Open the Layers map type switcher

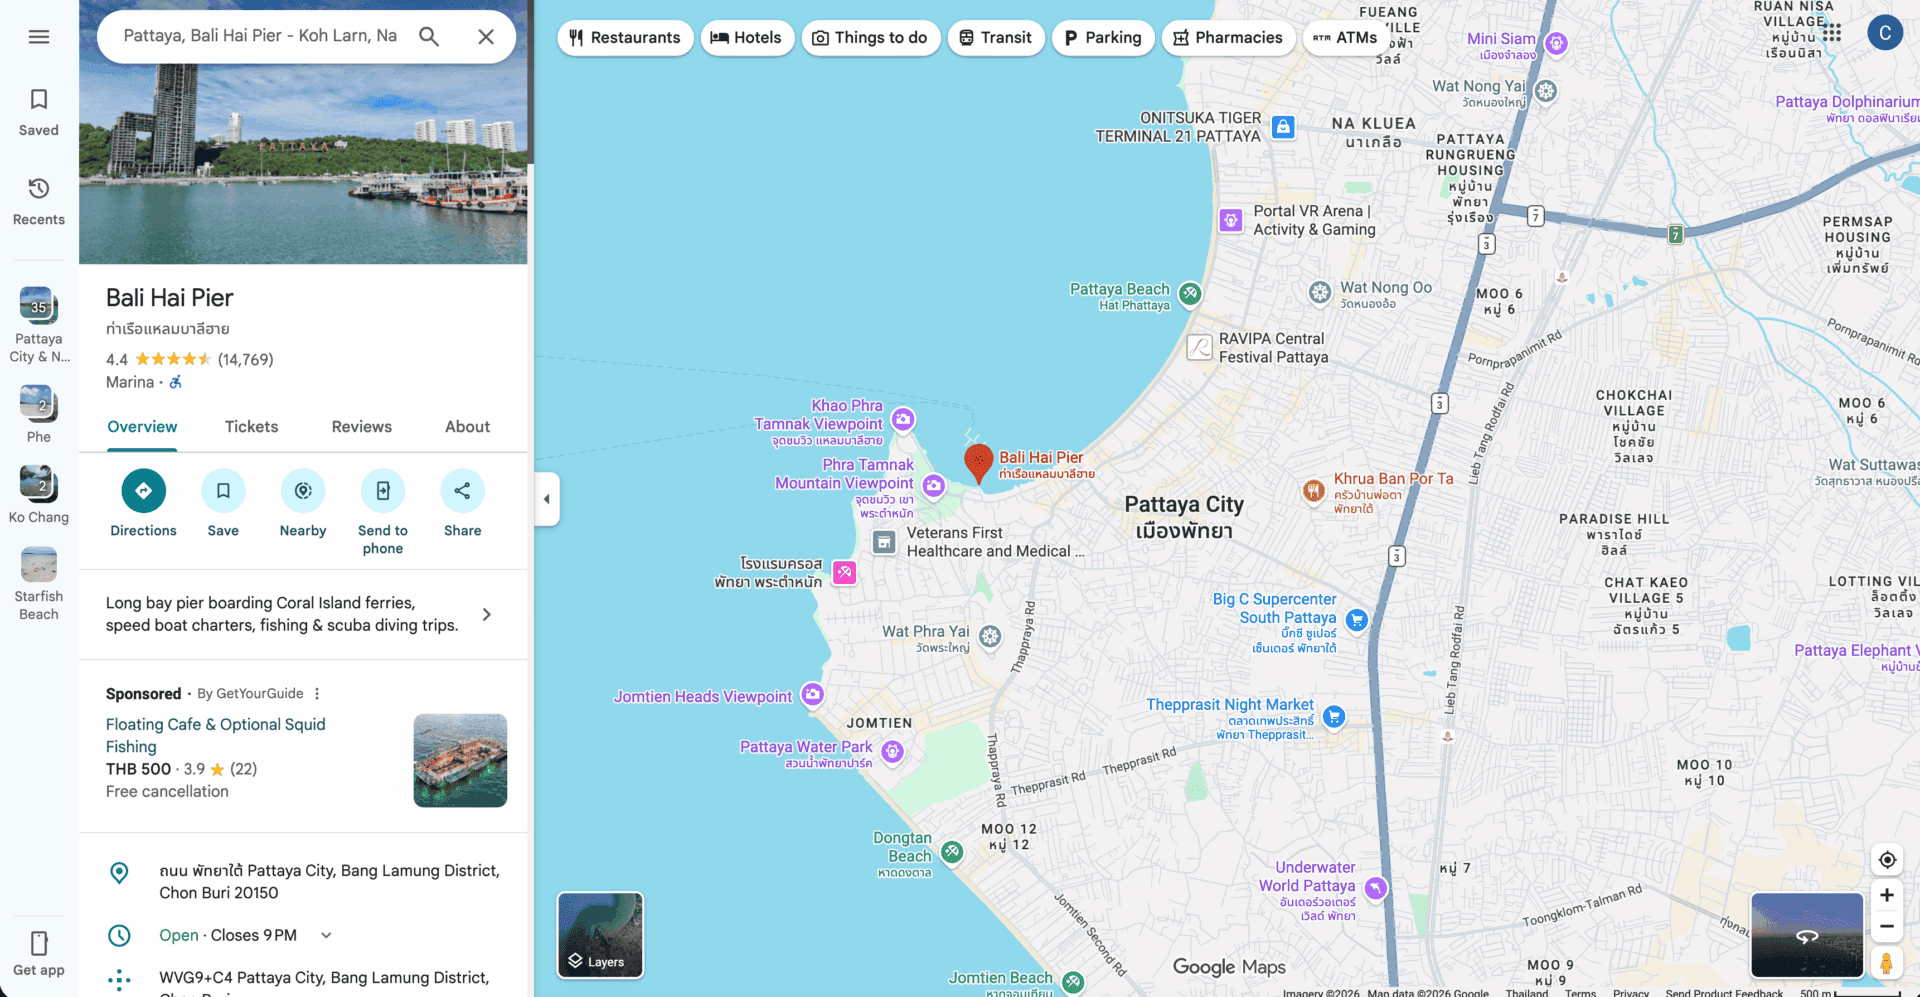600,935
